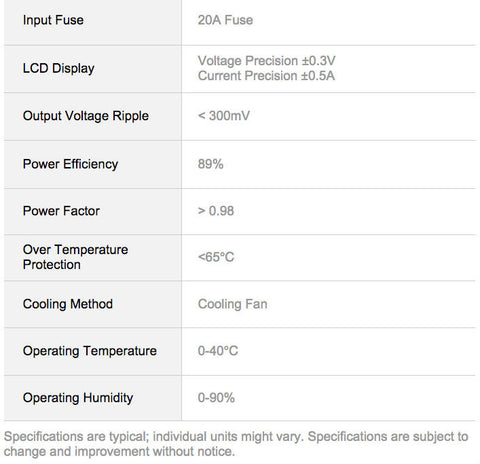Click the Operating Humidity label
Screen dimensions: 480x464
tap(78, 398)
